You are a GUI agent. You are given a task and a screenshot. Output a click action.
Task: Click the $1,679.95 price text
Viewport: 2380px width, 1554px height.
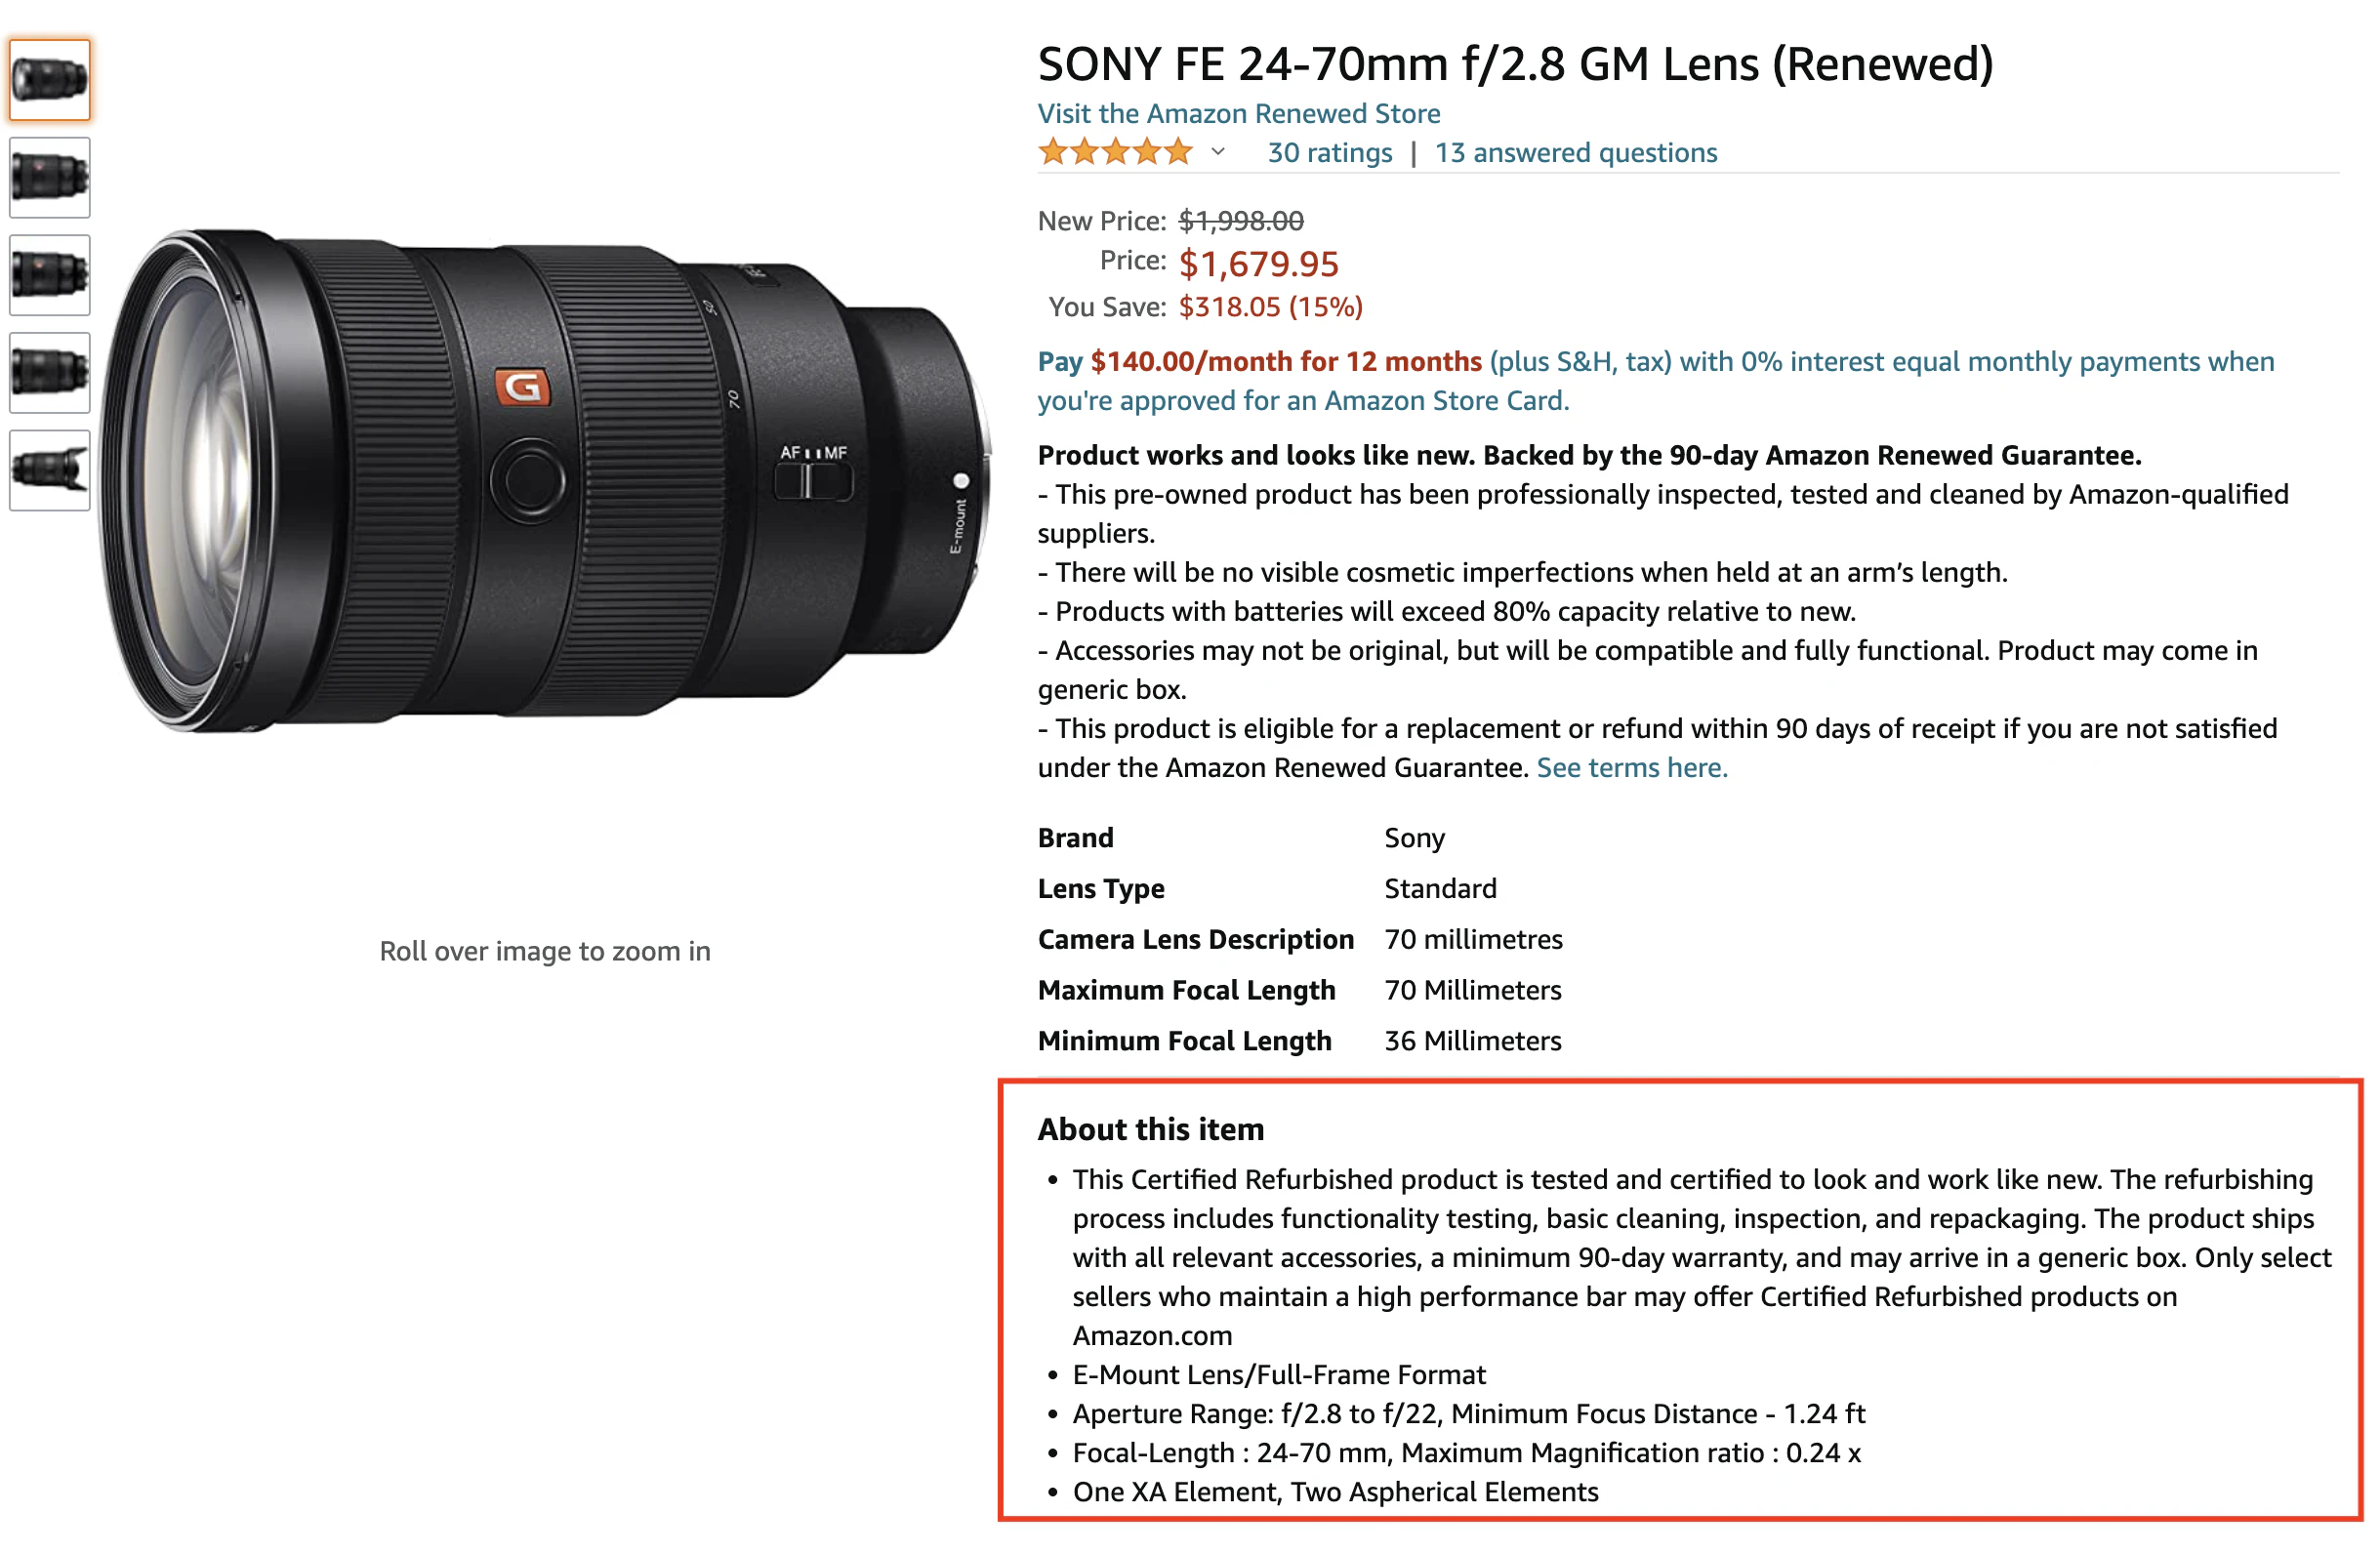tap(1258, 264)
